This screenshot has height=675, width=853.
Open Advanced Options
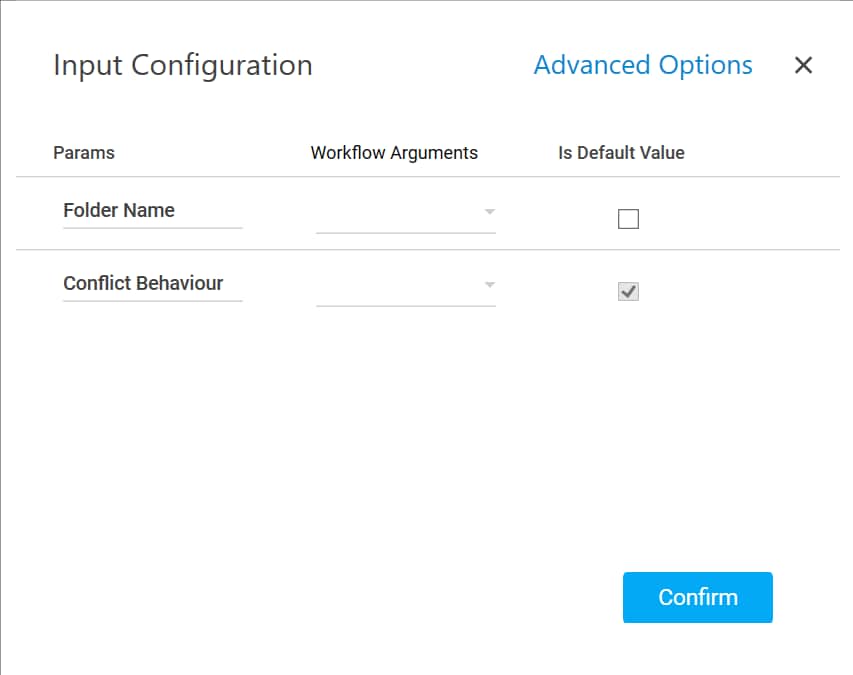tap(643, 66)
